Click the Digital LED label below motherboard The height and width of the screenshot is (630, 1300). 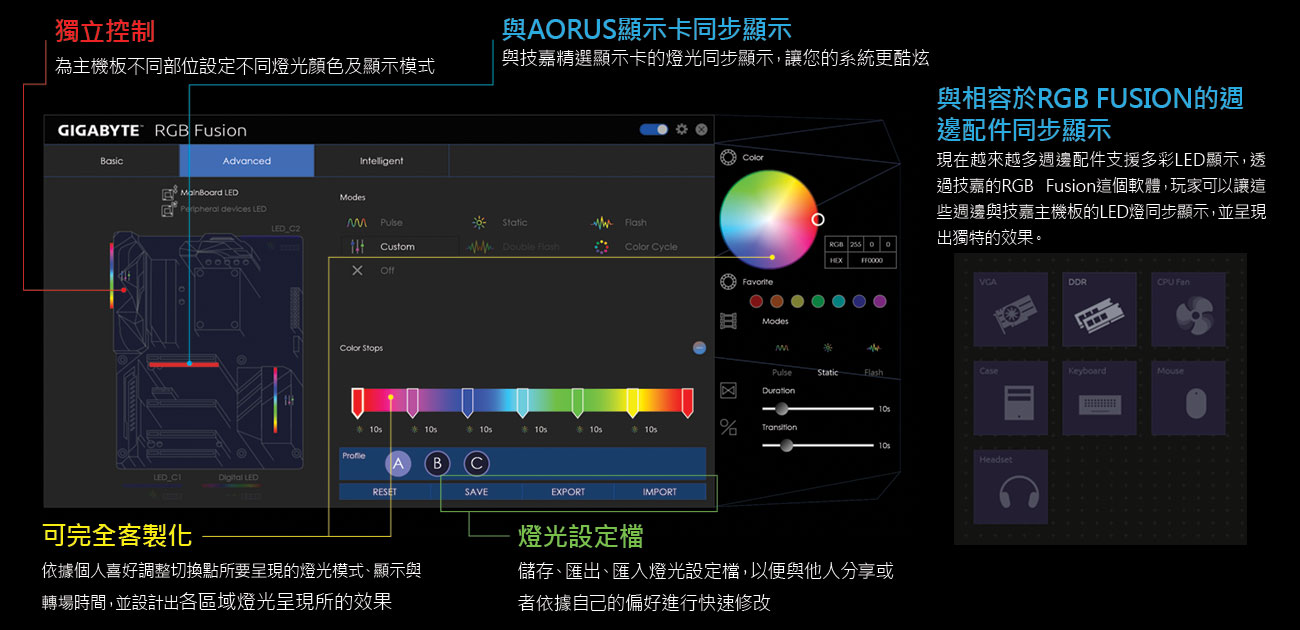238,478
